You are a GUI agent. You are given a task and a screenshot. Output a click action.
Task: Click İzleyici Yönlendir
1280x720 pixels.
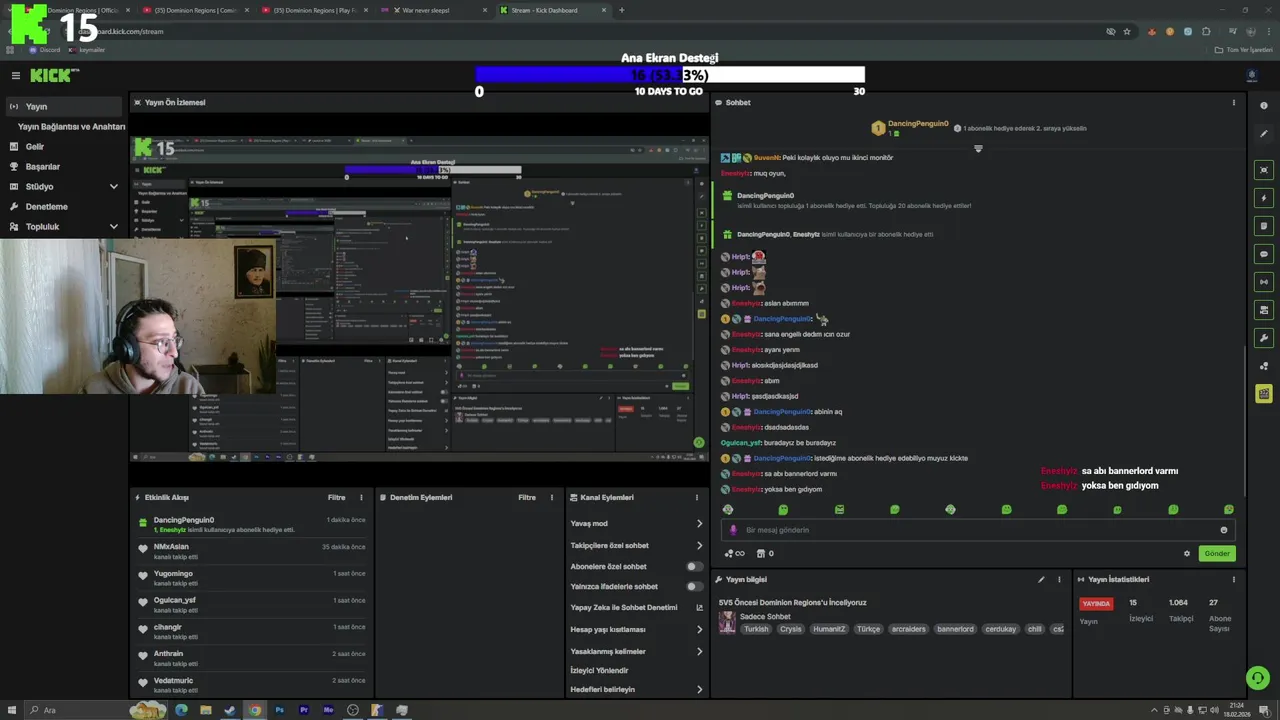coord(600,670)
